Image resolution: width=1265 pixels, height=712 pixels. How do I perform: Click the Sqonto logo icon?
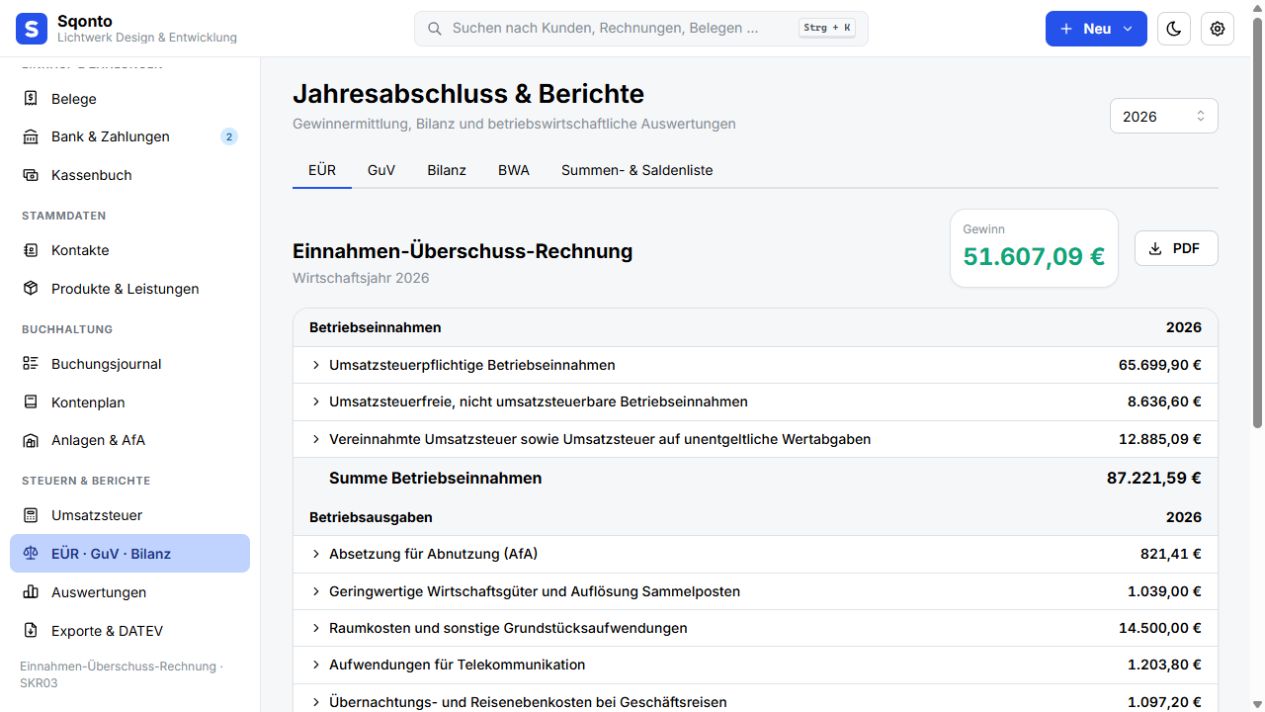pos(31,29)
